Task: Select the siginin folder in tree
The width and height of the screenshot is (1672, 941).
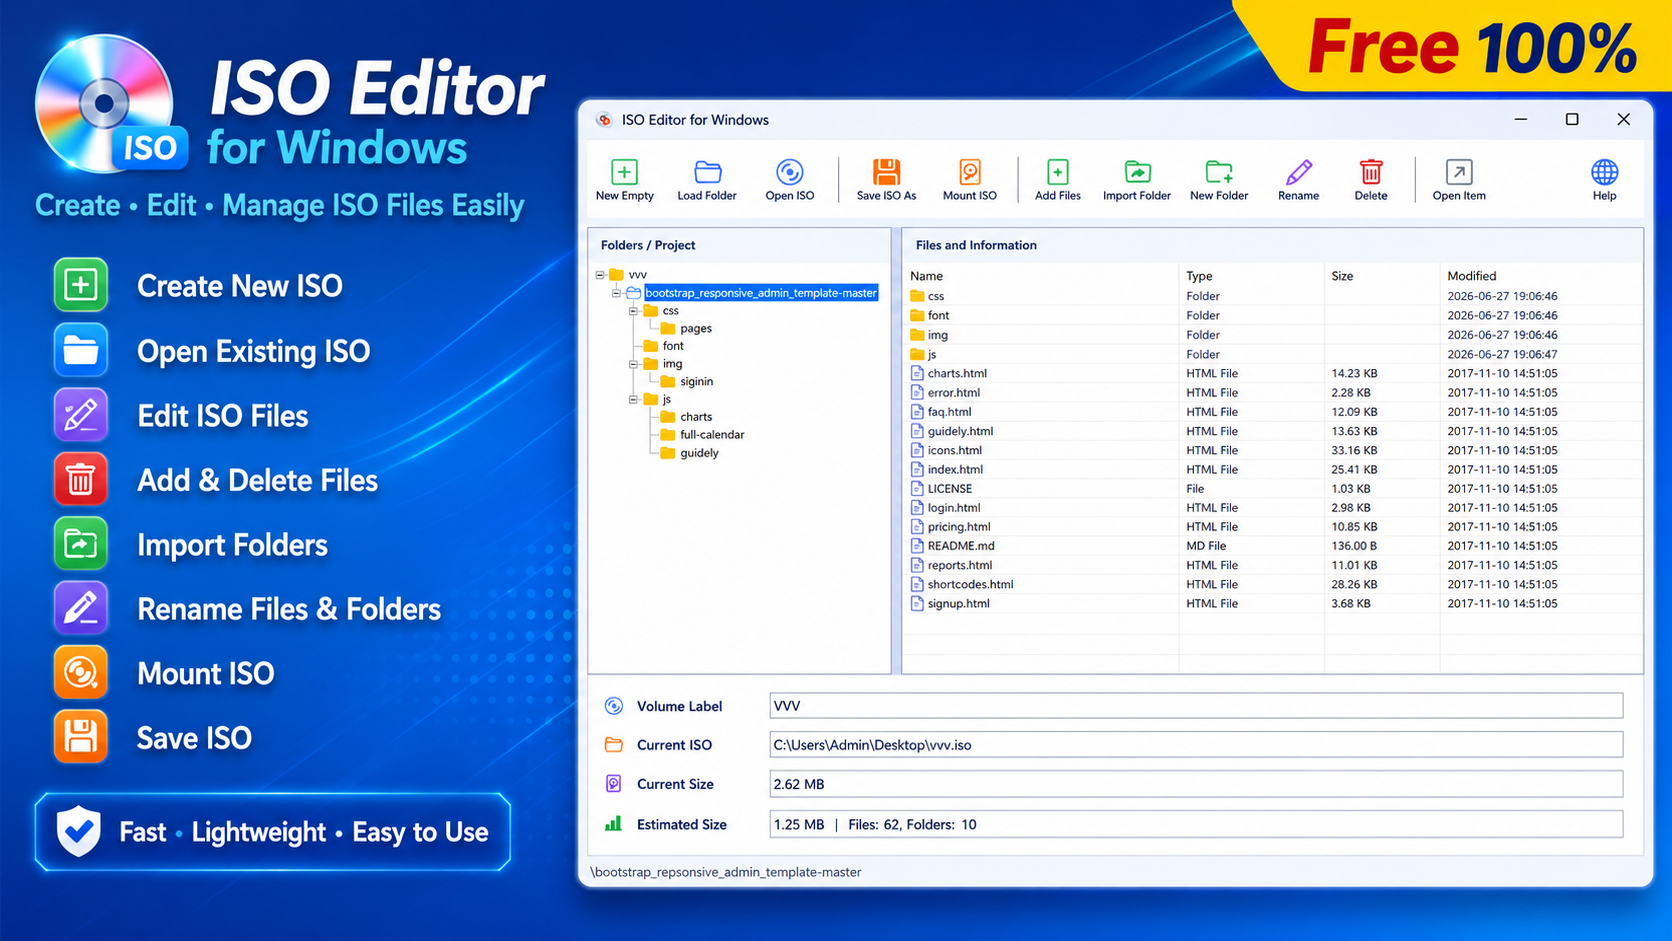Action: (x=696, y=381)
